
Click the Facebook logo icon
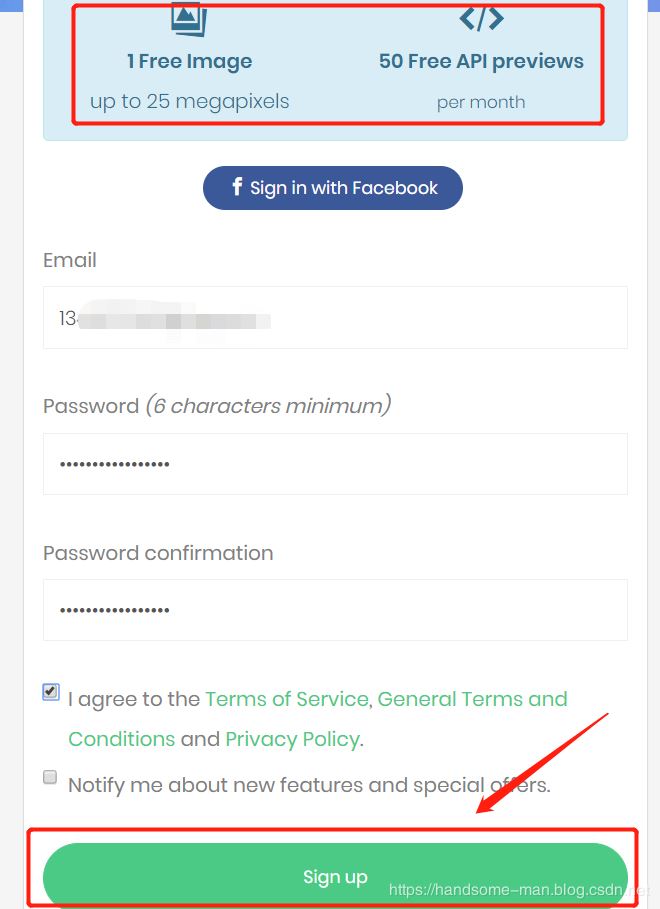coord(237,187)
